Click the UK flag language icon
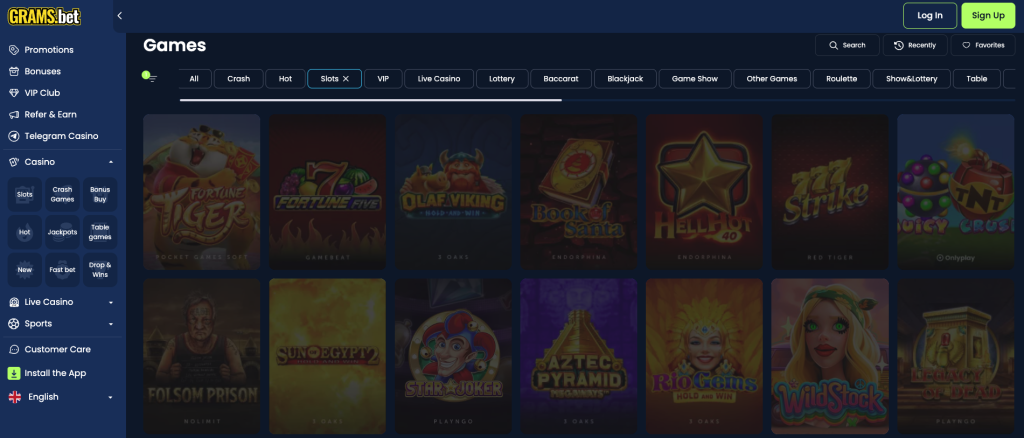Screen dimensions: 1024x438 [x=14, y=397]
